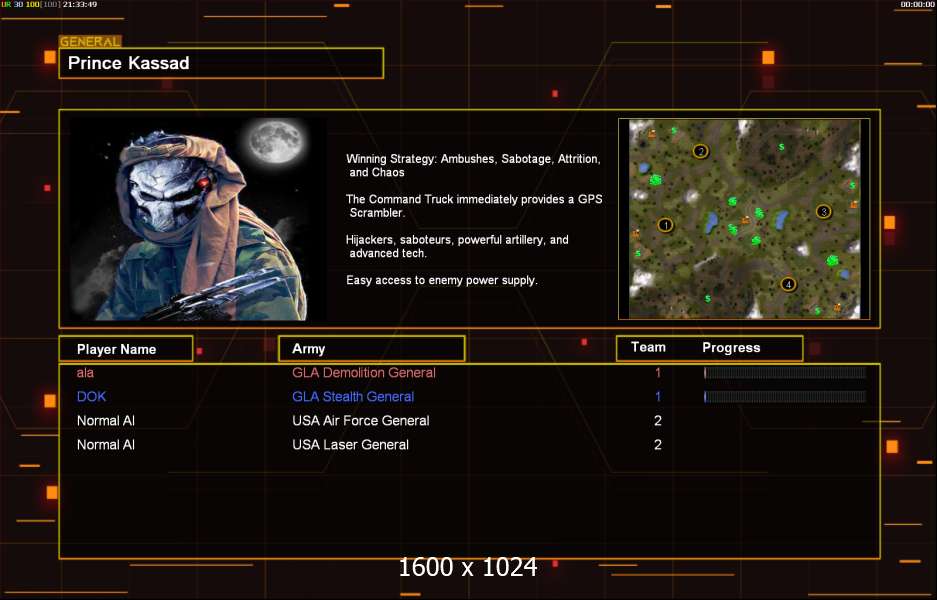Click GLA Demolition General army entry

coord(364,373)
